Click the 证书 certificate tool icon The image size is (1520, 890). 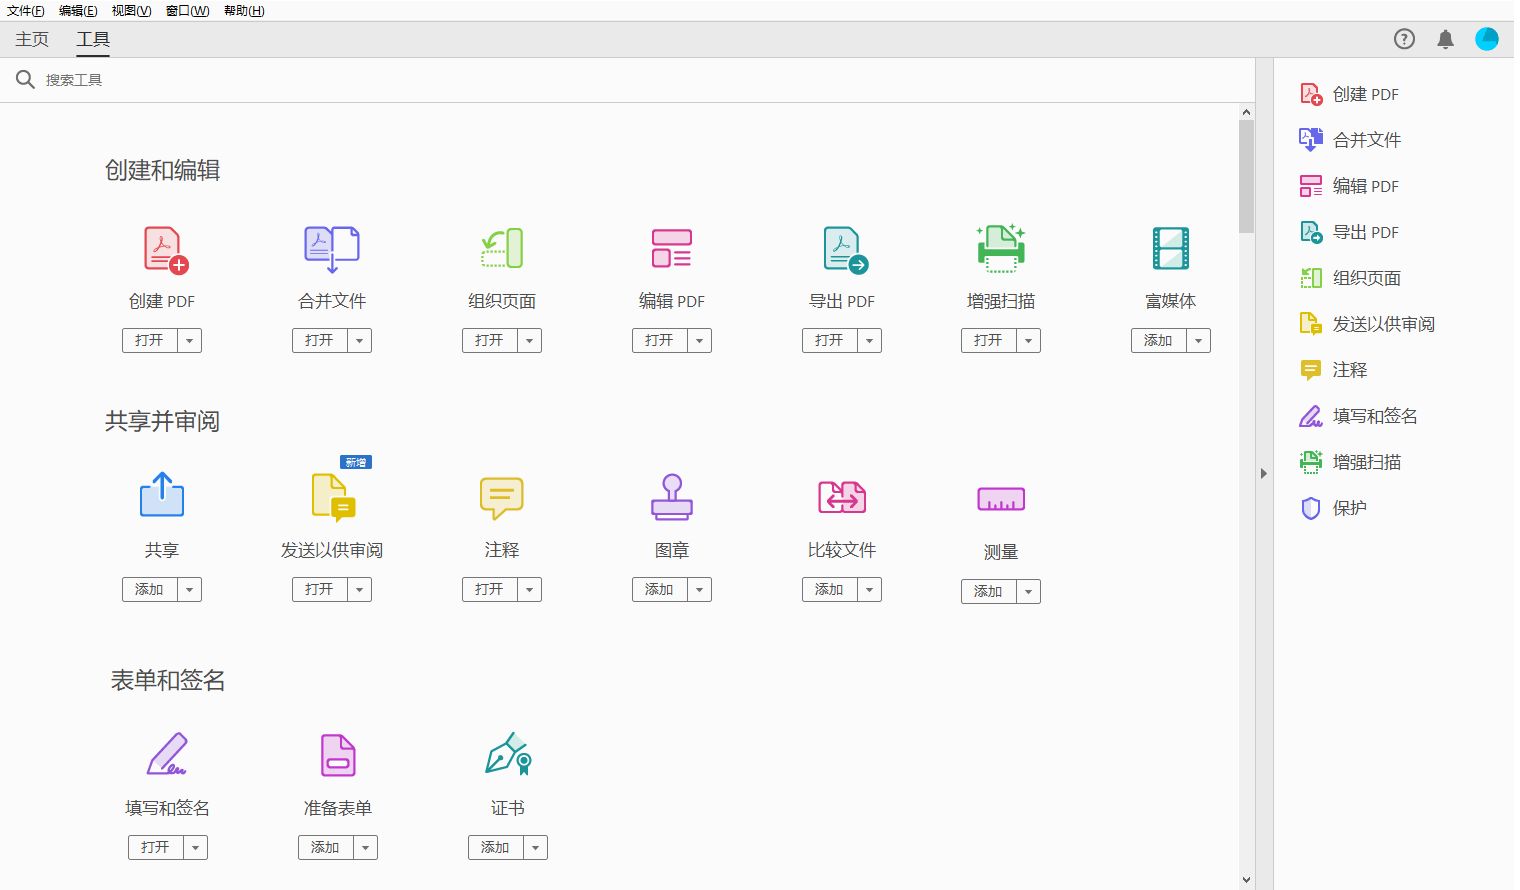tap(507, 755)
